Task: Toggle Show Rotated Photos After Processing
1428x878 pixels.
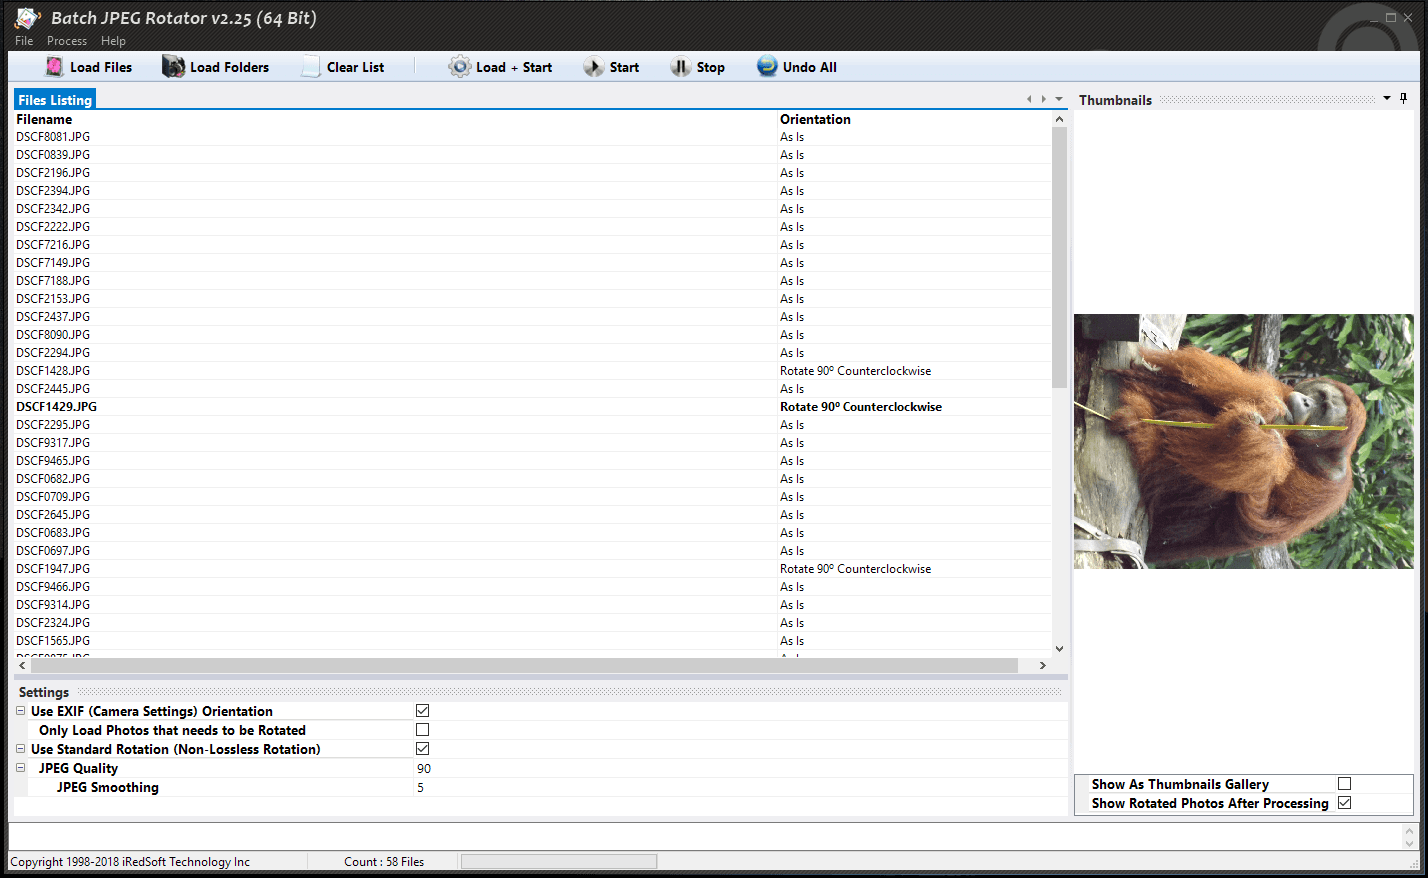Action: click(1344, 803)
